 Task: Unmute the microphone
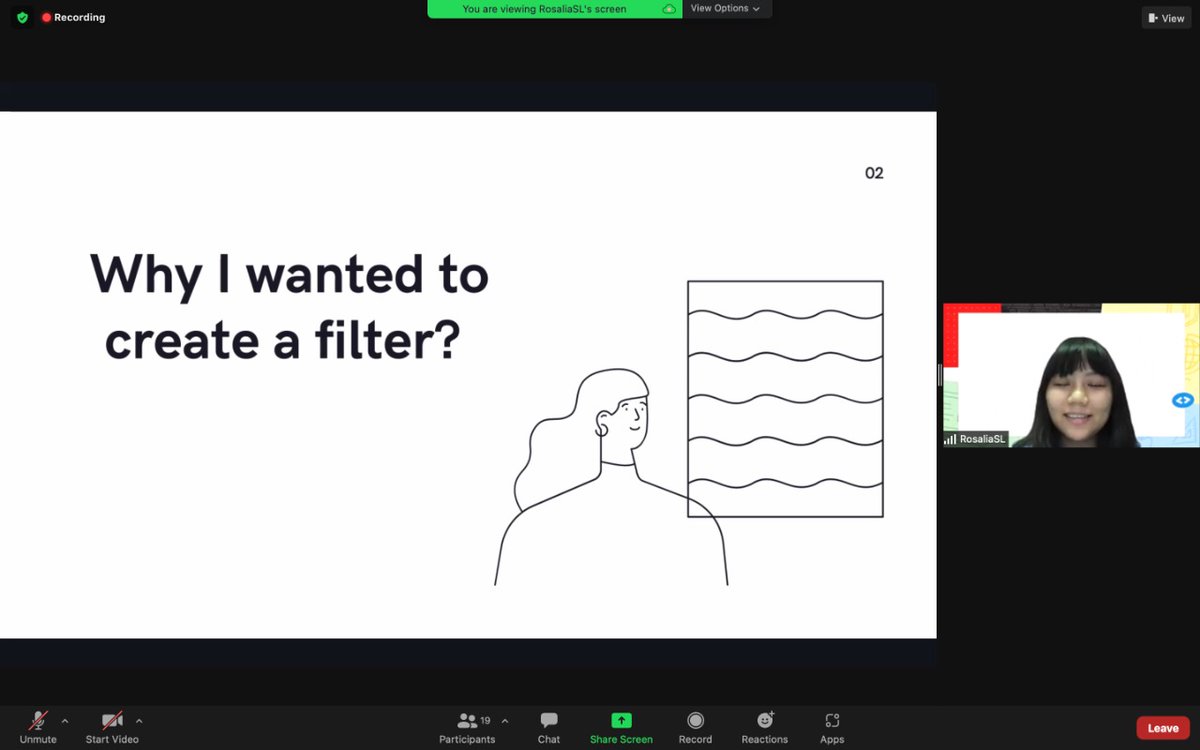pyautogui.click(x=38, y=727)
